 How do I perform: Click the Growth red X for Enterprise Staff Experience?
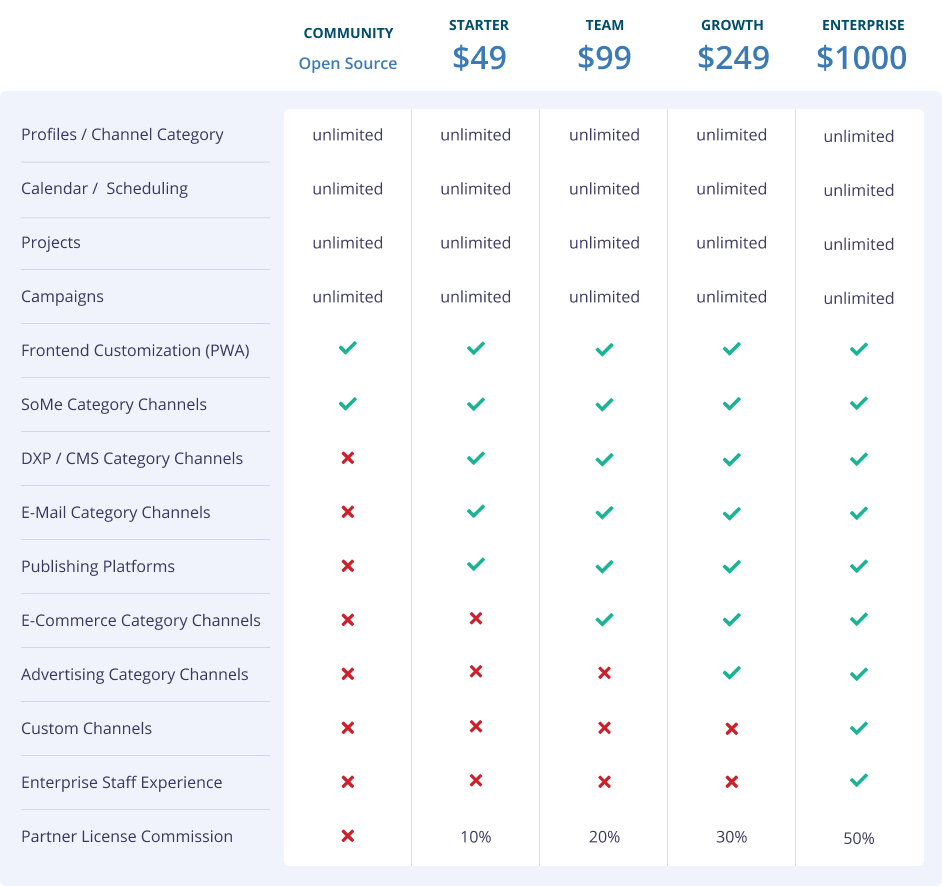[x=732, y=782]
